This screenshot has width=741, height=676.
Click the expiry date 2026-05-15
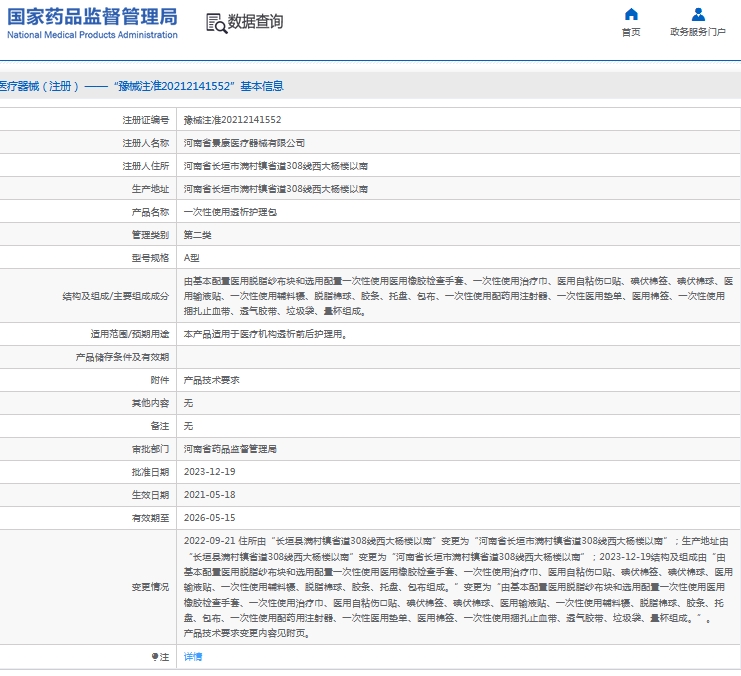pyautogui.click(x=209, y=518)
